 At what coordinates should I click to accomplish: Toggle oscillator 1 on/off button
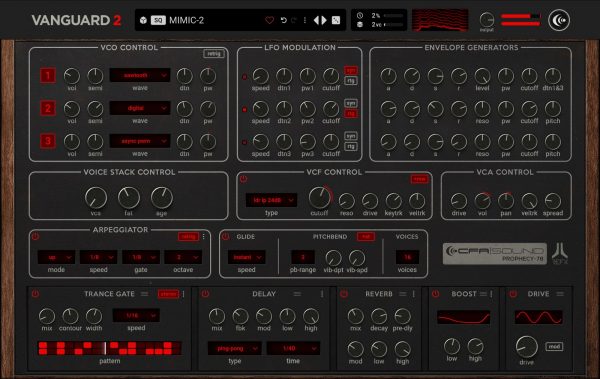point(48,75)
